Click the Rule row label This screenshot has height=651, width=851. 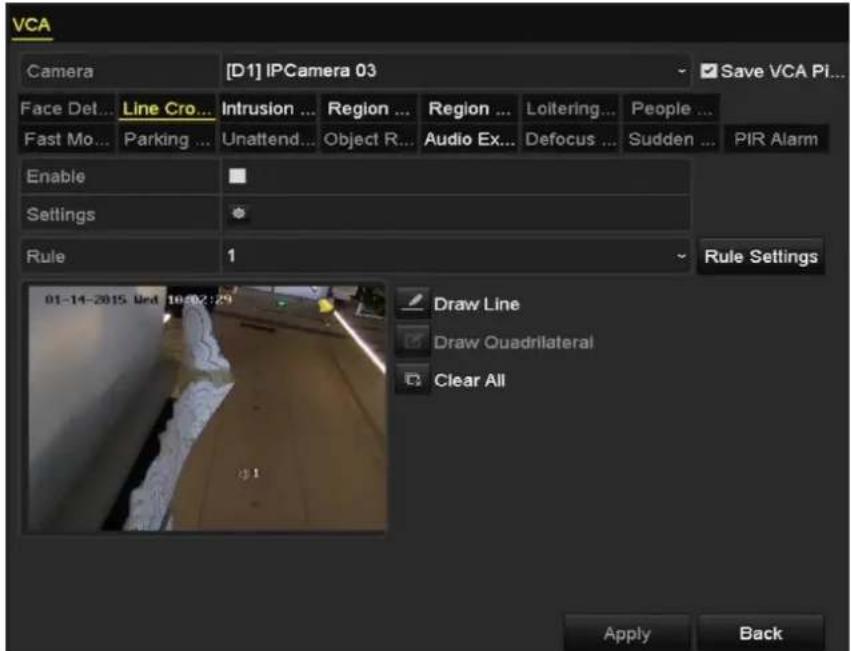click(x=46, y=256)
